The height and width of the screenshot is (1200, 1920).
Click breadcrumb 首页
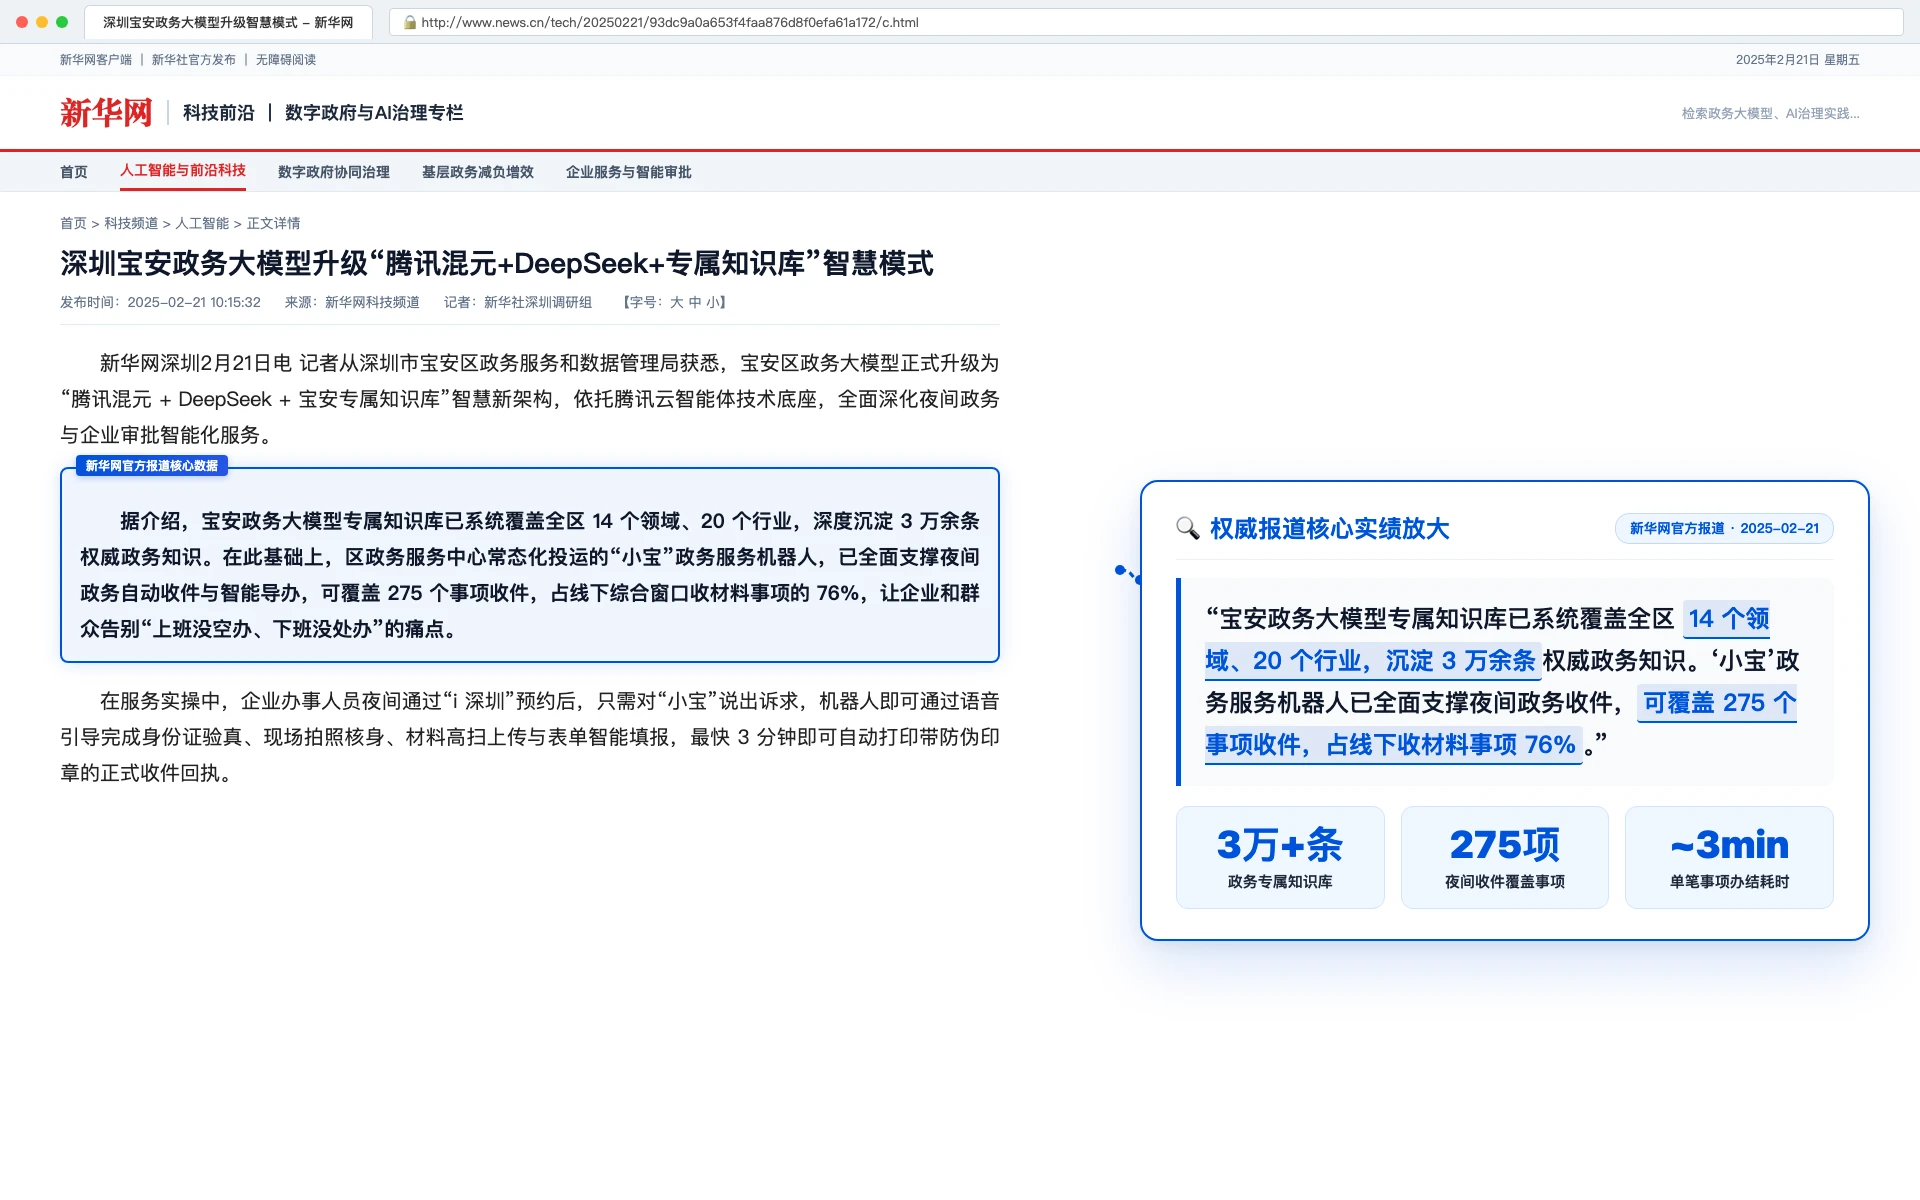[73, 223]
